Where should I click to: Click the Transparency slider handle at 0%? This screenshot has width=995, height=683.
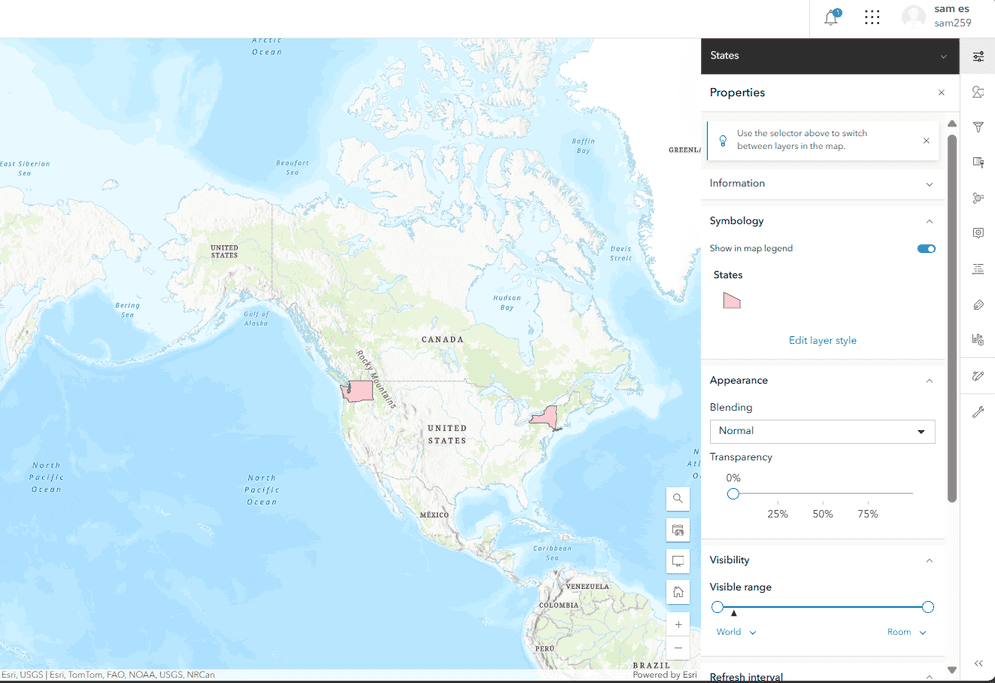(733, 494)
